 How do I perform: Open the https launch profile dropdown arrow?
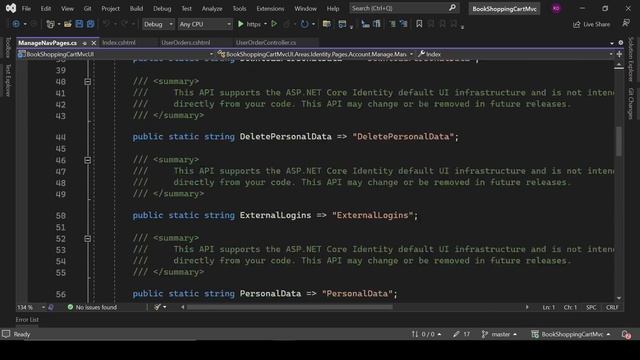pos(265,24)
